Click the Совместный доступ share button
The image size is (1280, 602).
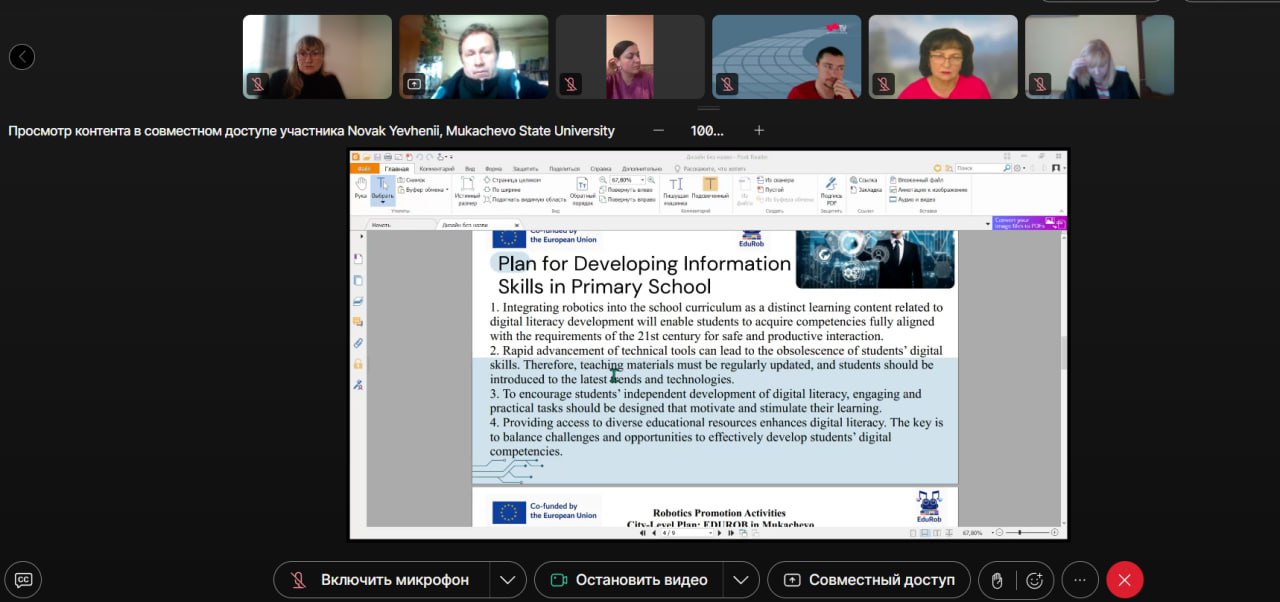(x=868, y=580)
